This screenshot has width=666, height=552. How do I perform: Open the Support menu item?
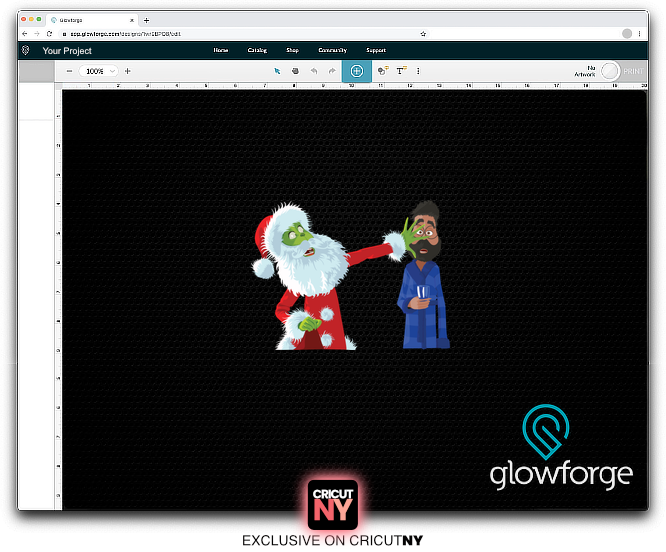click(376, 50)
